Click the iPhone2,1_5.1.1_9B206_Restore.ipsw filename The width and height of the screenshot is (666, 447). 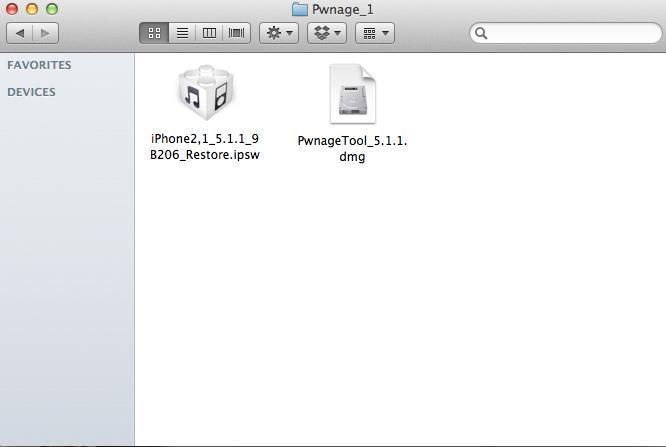tap(205, 147)
